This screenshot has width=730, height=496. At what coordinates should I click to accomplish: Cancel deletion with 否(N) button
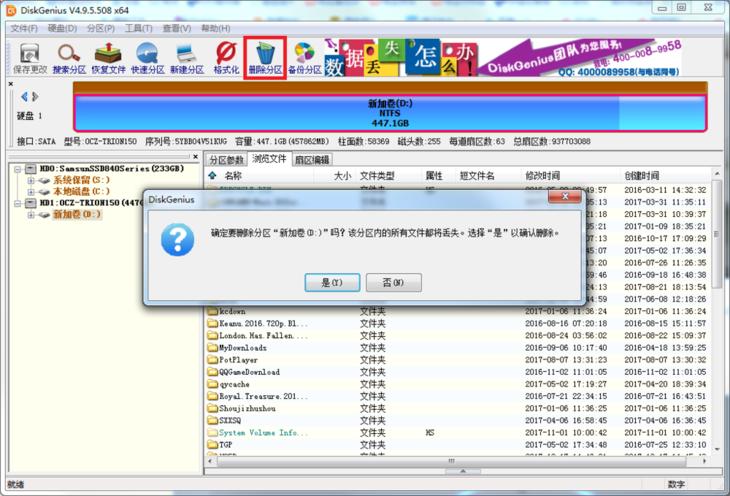pos(394,283)
